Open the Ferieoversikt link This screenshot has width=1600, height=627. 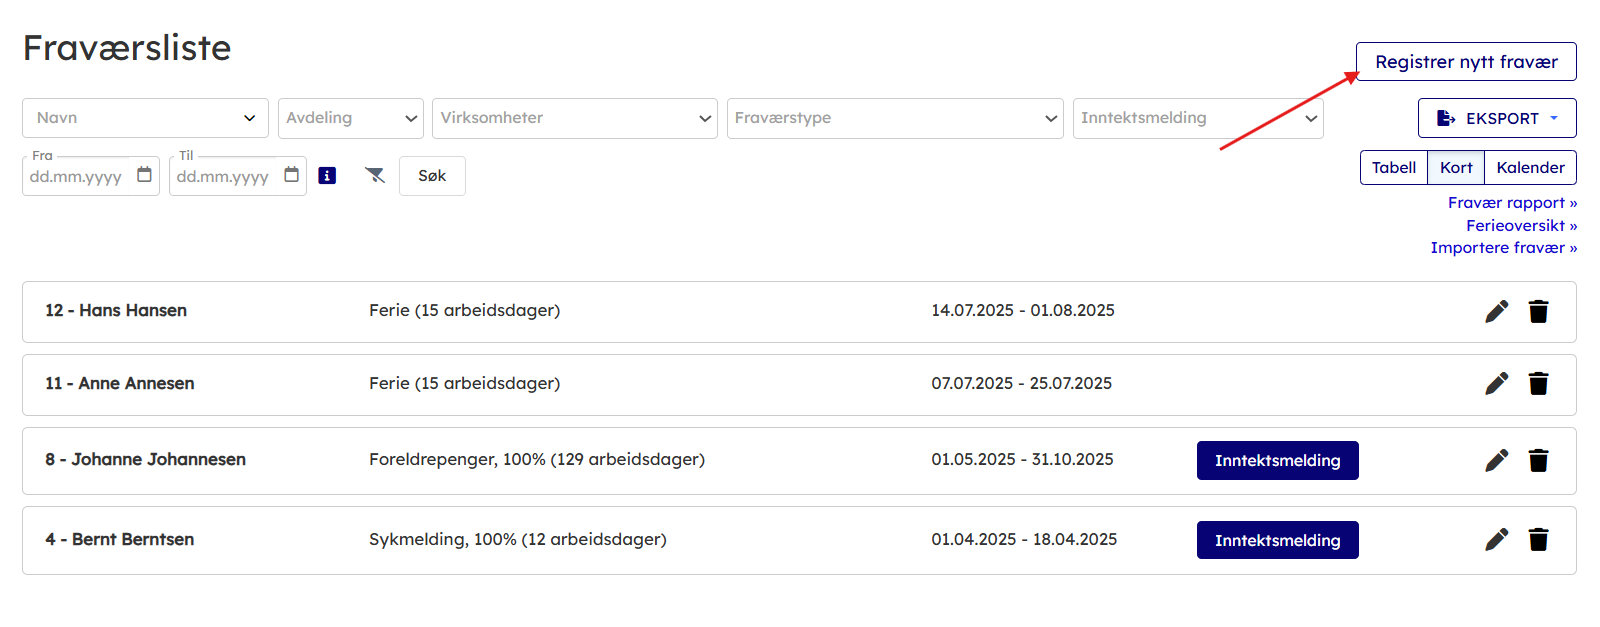(1520, 226)
